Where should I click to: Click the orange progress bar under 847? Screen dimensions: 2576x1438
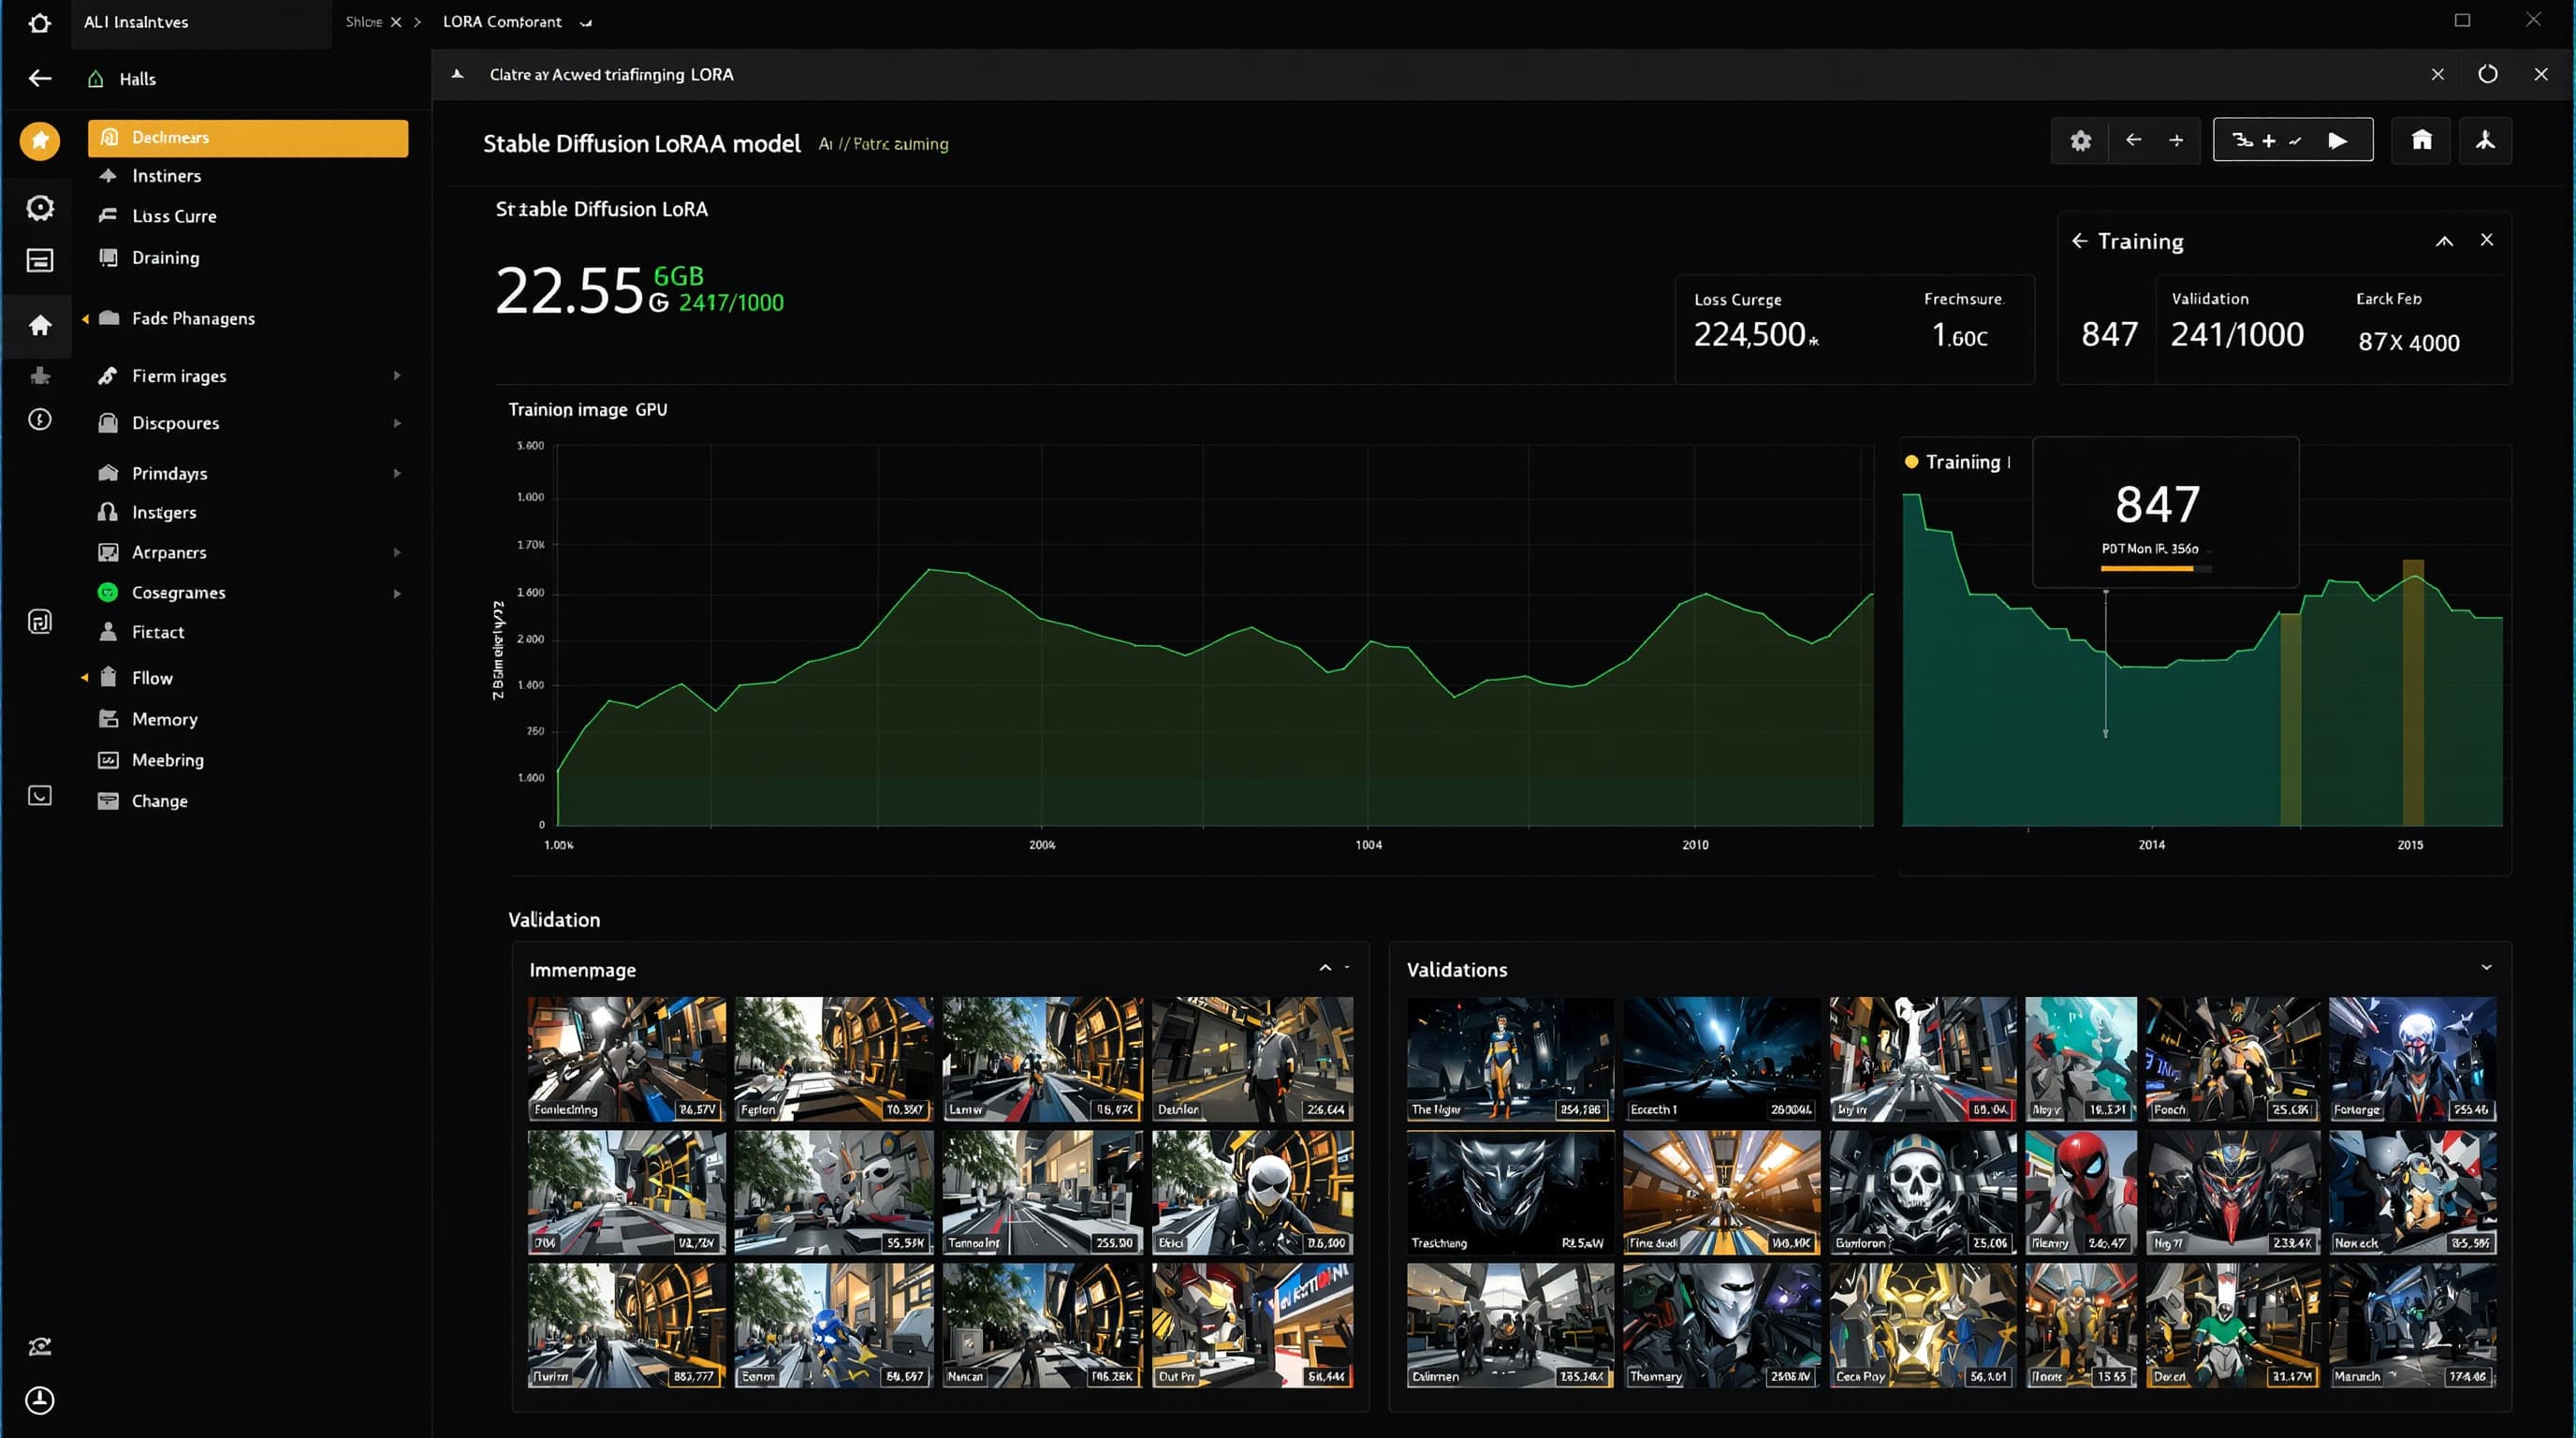pyautogui.click(x=2147, y=568)
